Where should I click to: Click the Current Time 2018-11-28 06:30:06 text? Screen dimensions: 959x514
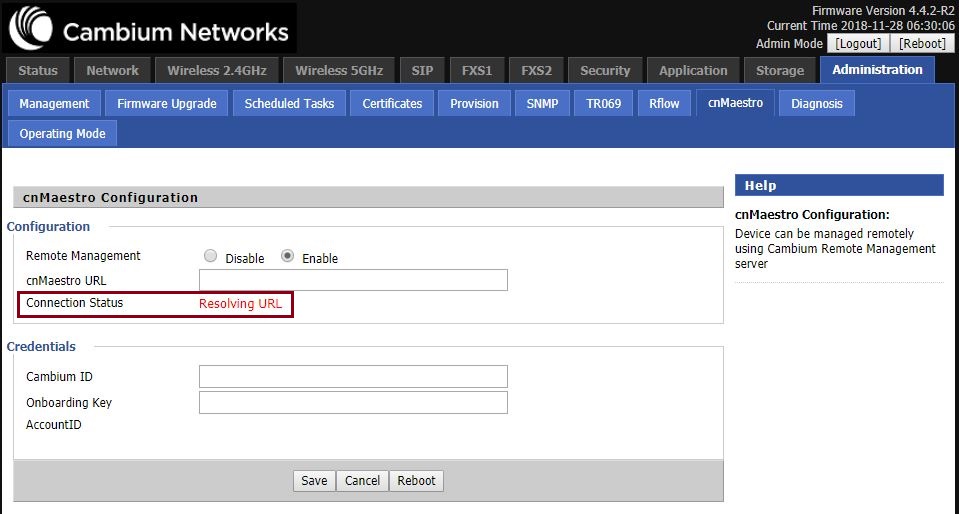(861, 26)
